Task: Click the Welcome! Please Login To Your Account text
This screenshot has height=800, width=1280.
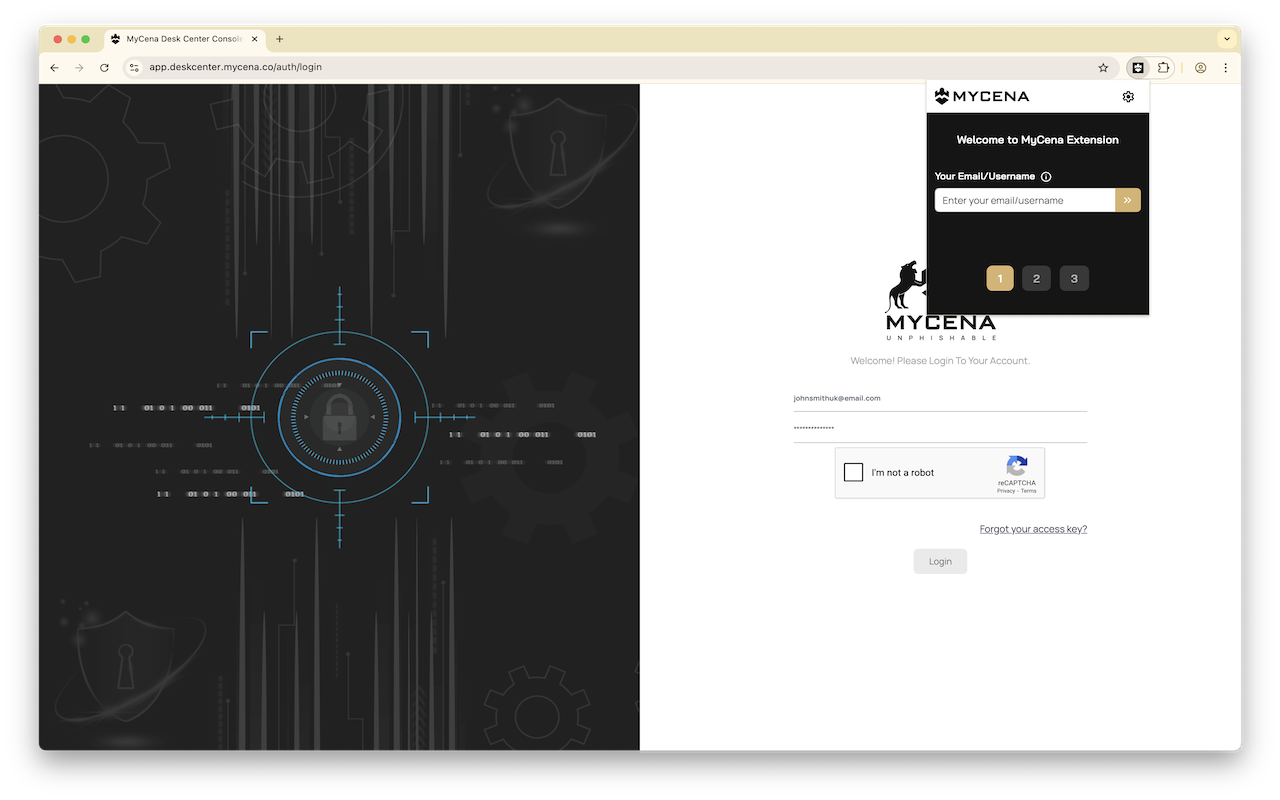Action: pos(940,360)
